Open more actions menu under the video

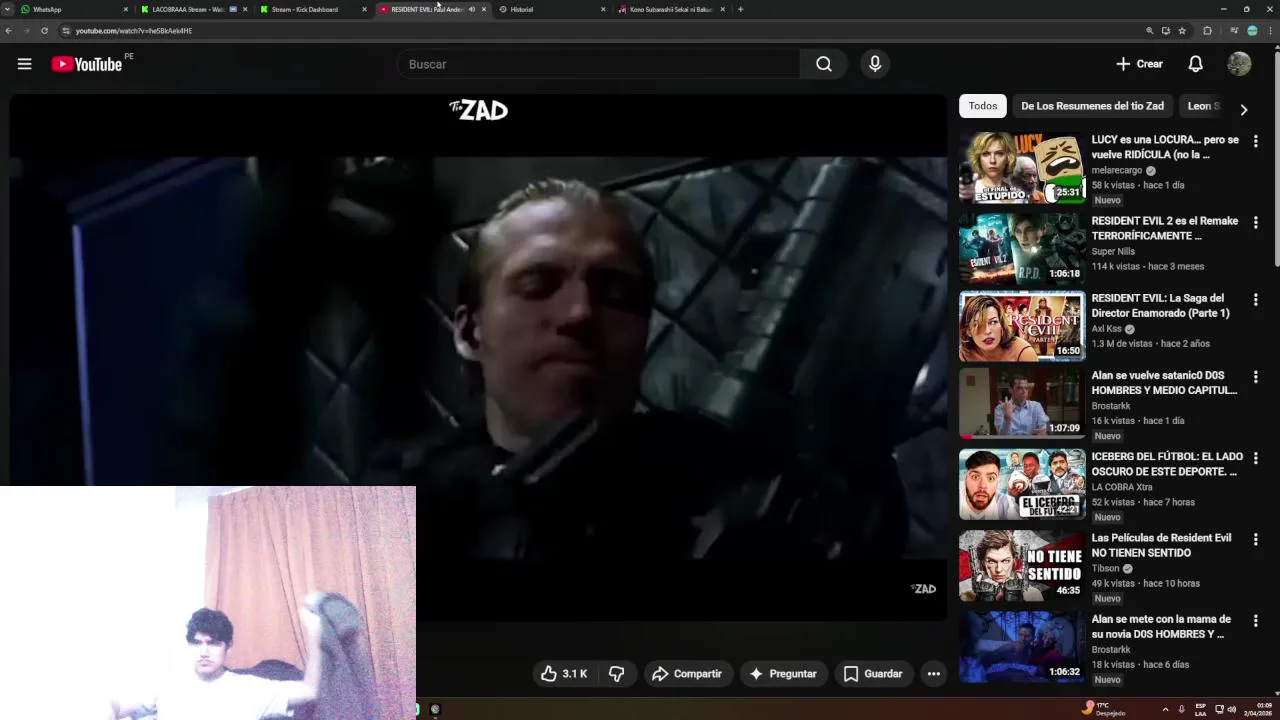[x=933, y=674]
